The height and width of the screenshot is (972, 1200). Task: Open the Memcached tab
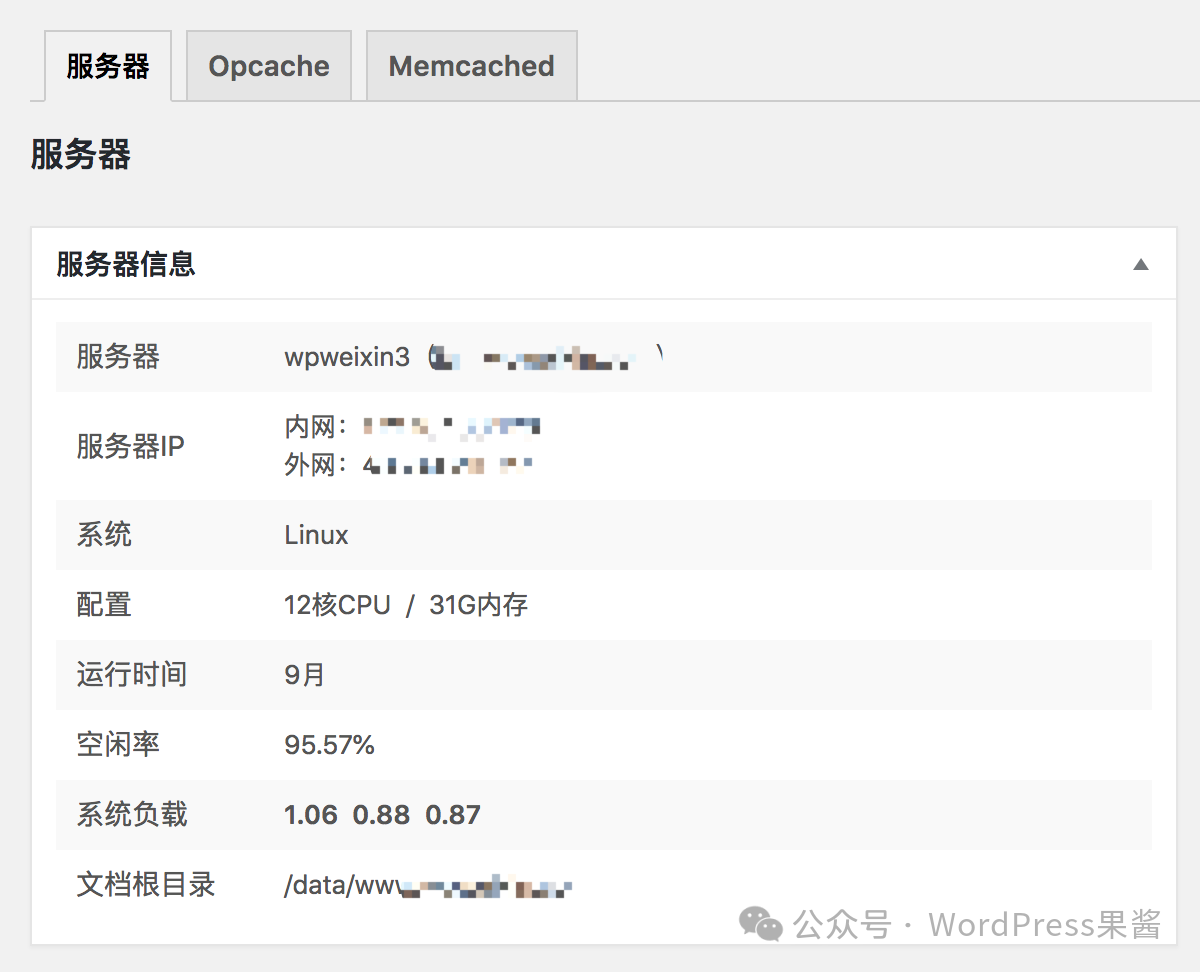pos(472,66)
